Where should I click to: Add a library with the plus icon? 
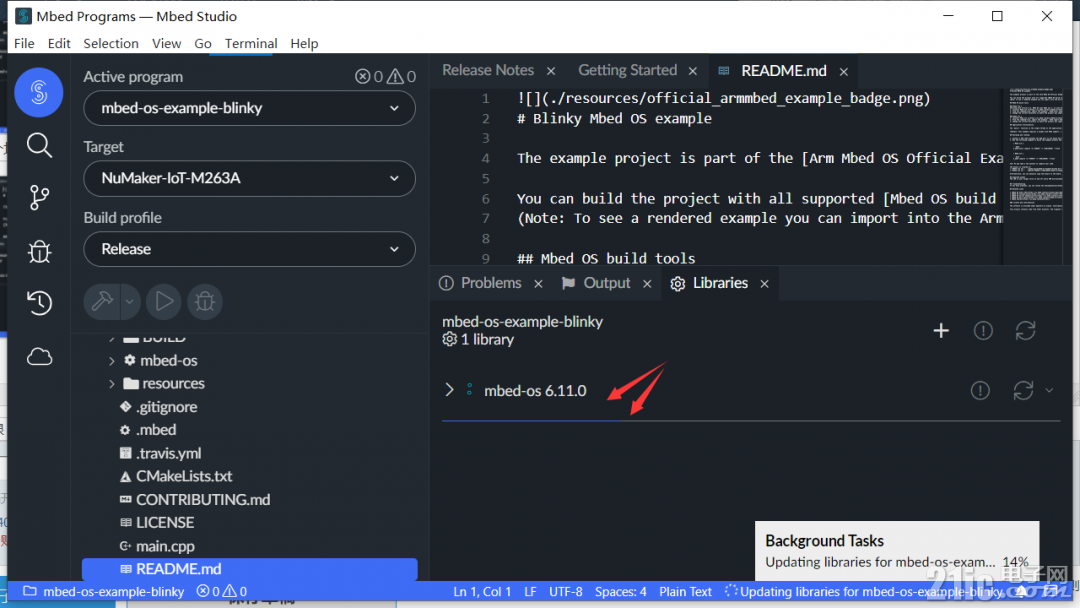(941, 331)
